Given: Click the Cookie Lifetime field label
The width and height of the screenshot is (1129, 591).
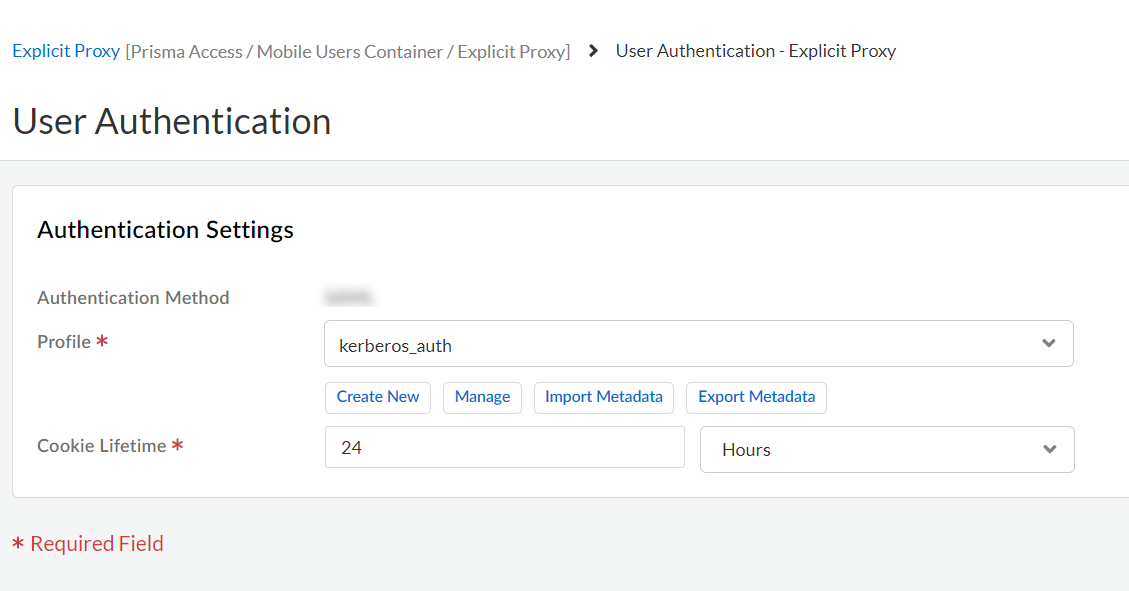Looking at the screenshot, I should (102, 446).
